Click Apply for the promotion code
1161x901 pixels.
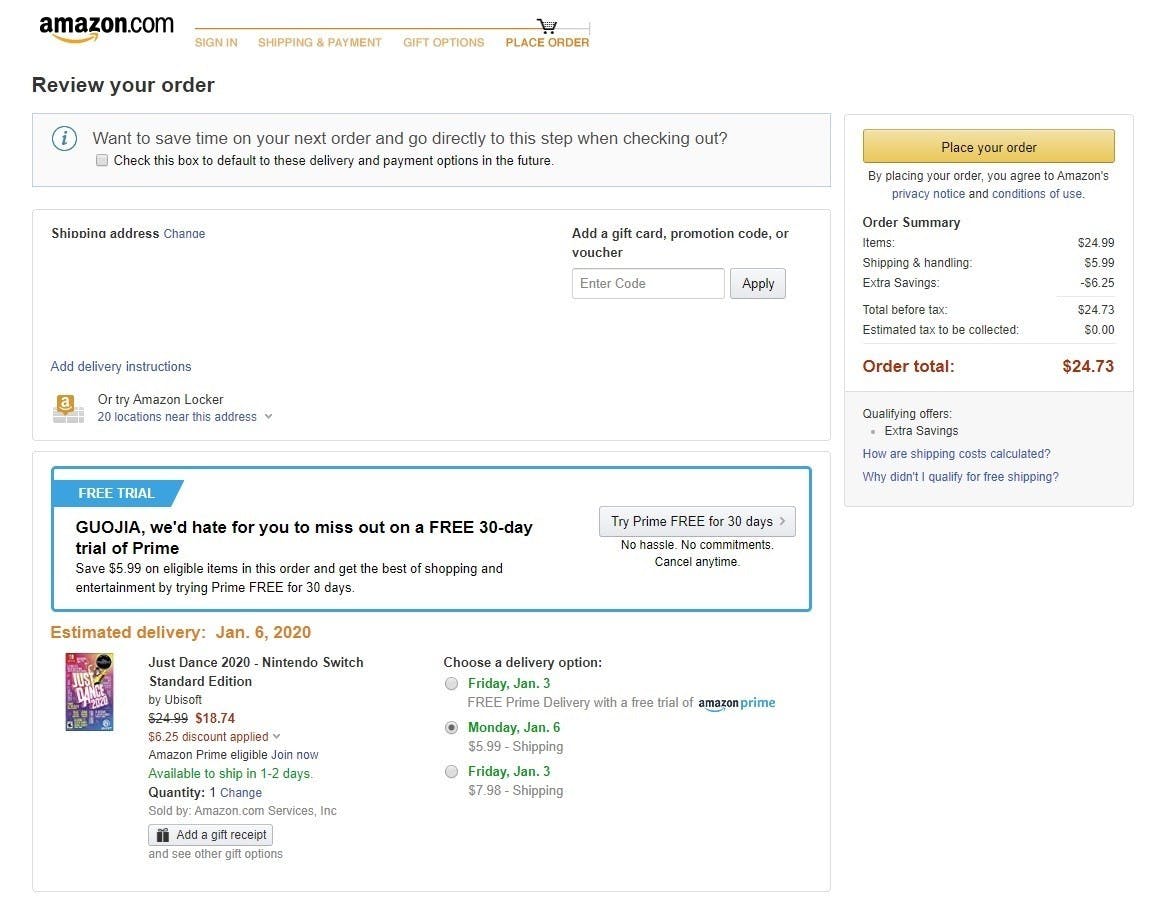point(757,284)
